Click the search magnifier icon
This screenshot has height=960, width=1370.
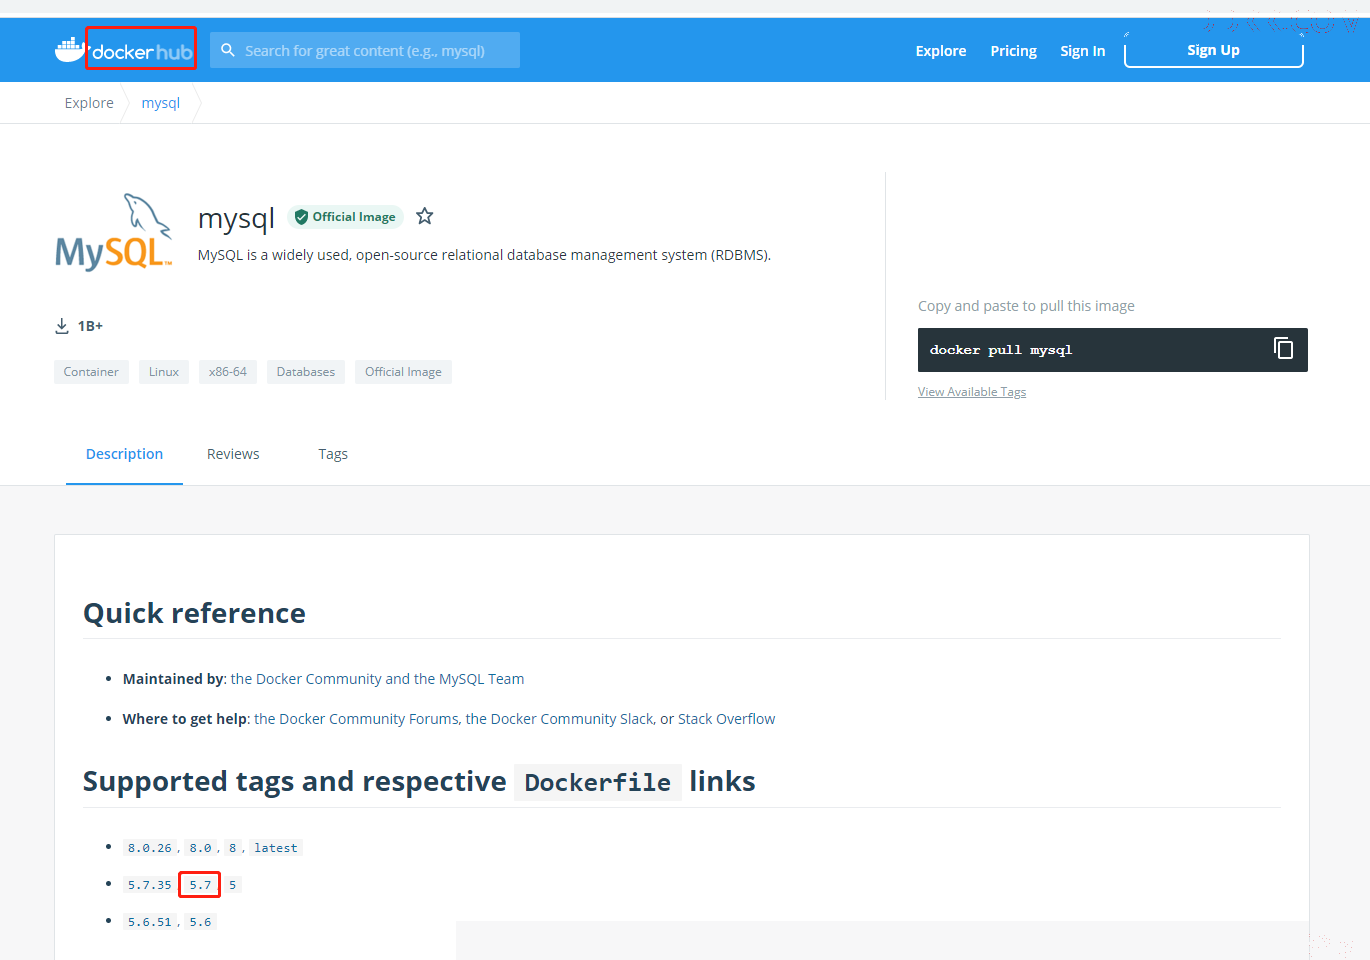pyautogui.click(x=228, y=50)
